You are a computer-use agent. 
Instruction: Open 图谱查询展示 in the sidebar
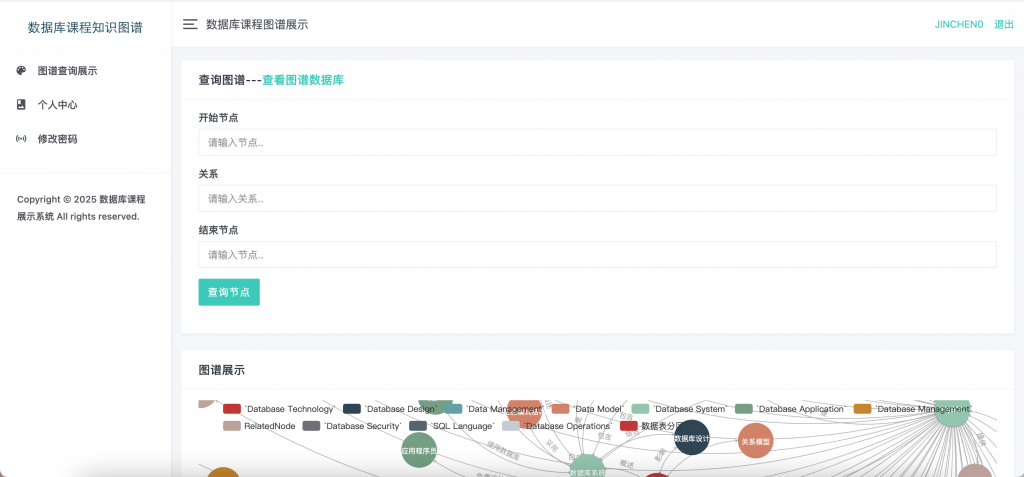point(67,71)
